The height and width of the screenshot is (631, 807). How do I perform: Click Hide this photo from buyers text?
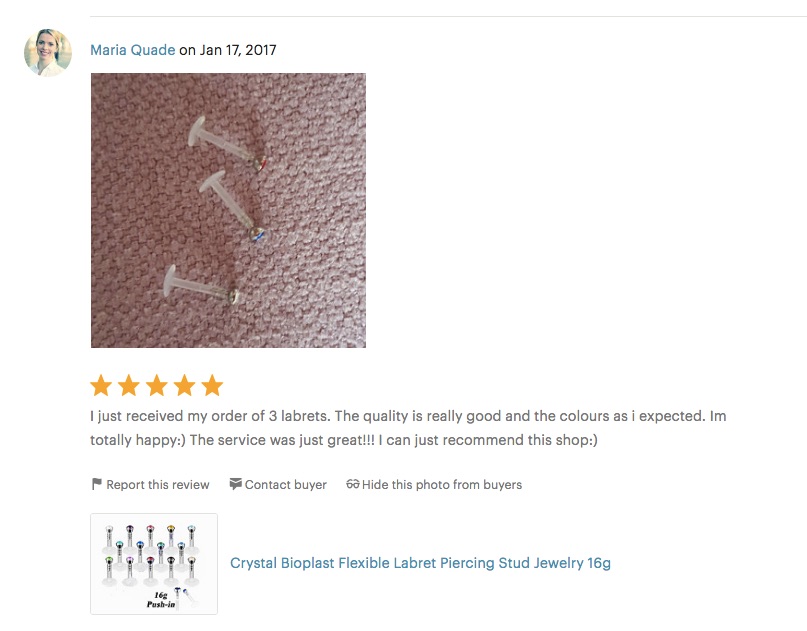[x=442, y=485]
